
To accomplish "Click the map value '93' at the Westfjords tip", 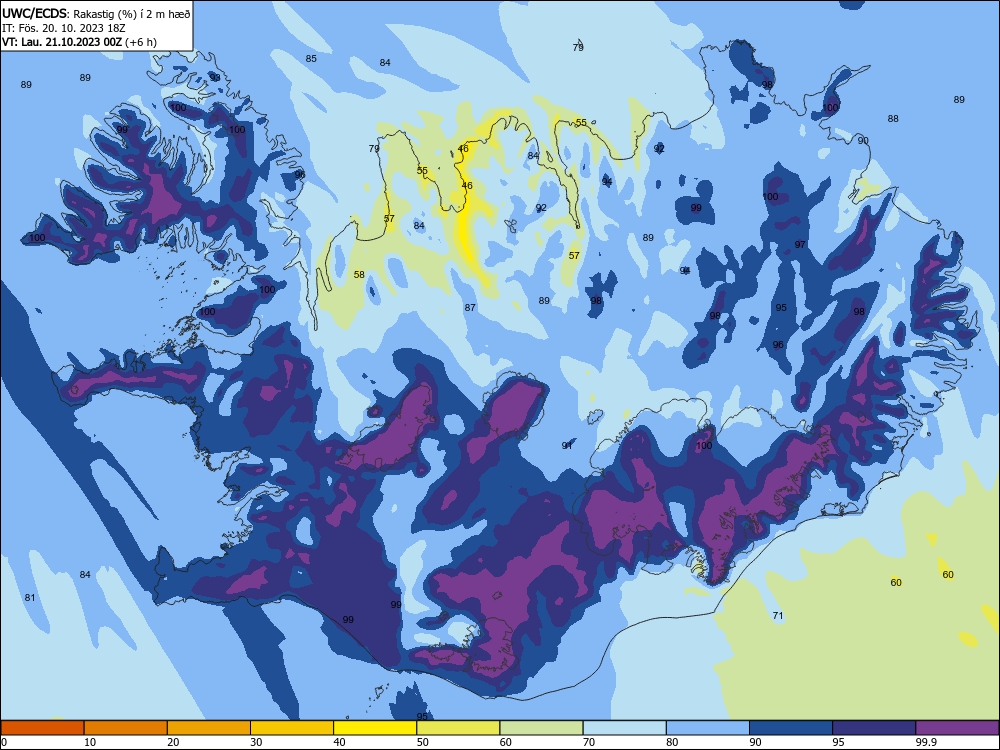I will [215, 78].
